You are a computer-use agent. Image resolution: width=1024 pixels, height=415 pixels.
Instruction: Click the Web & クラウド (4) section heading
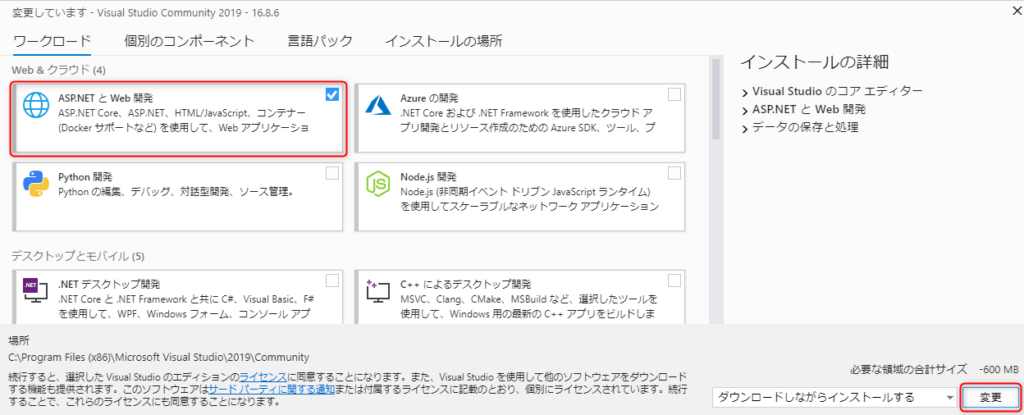(58, 70)
